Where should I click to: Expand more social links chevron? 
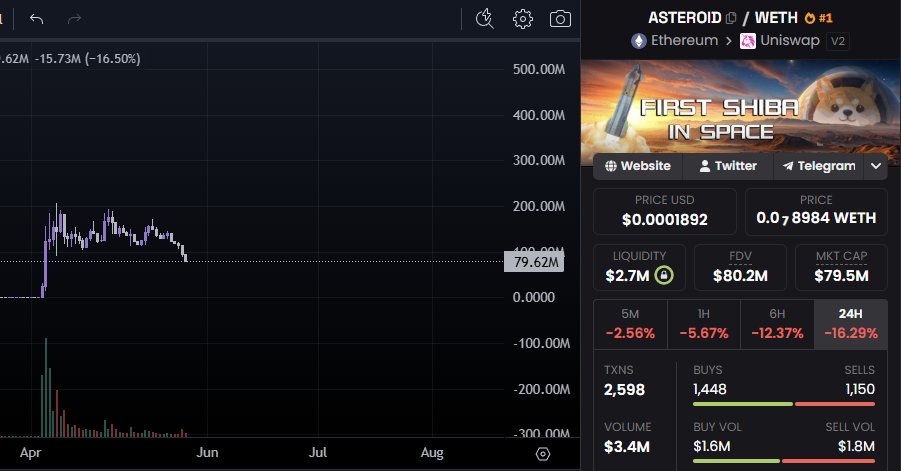[876, 166]
